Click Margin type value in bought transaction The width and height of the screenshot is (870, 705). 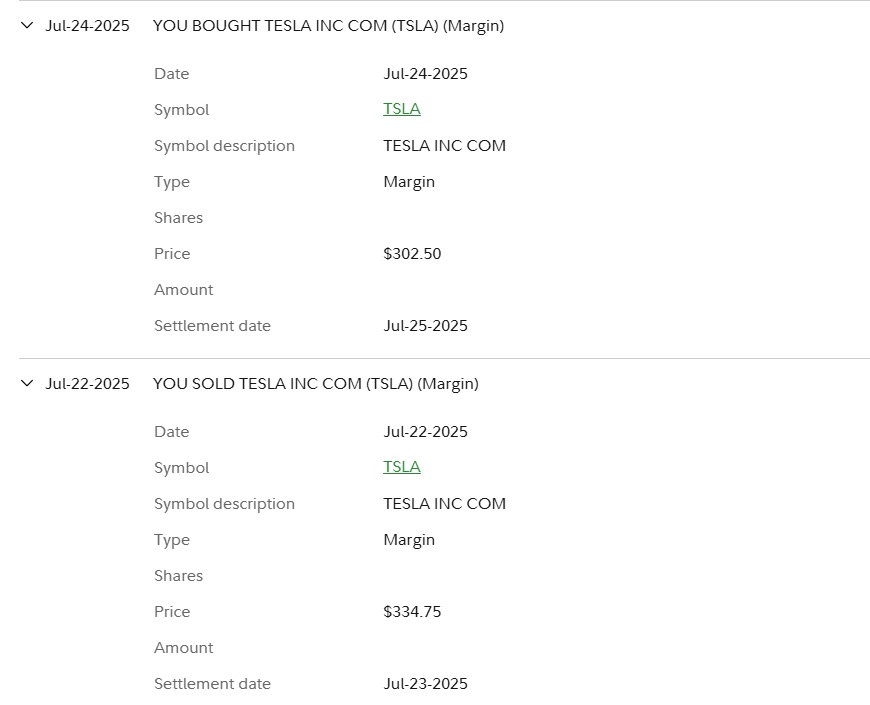(409, 182)
